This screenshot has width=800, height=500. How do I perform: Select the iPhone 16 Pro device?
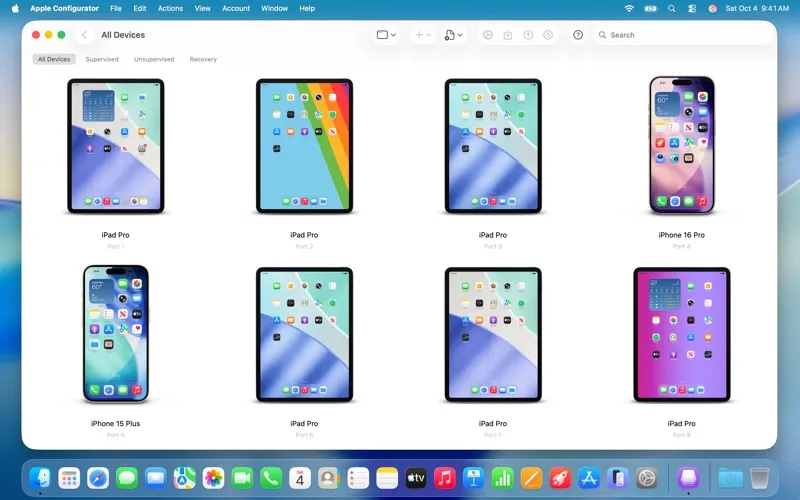pos(682,145)
